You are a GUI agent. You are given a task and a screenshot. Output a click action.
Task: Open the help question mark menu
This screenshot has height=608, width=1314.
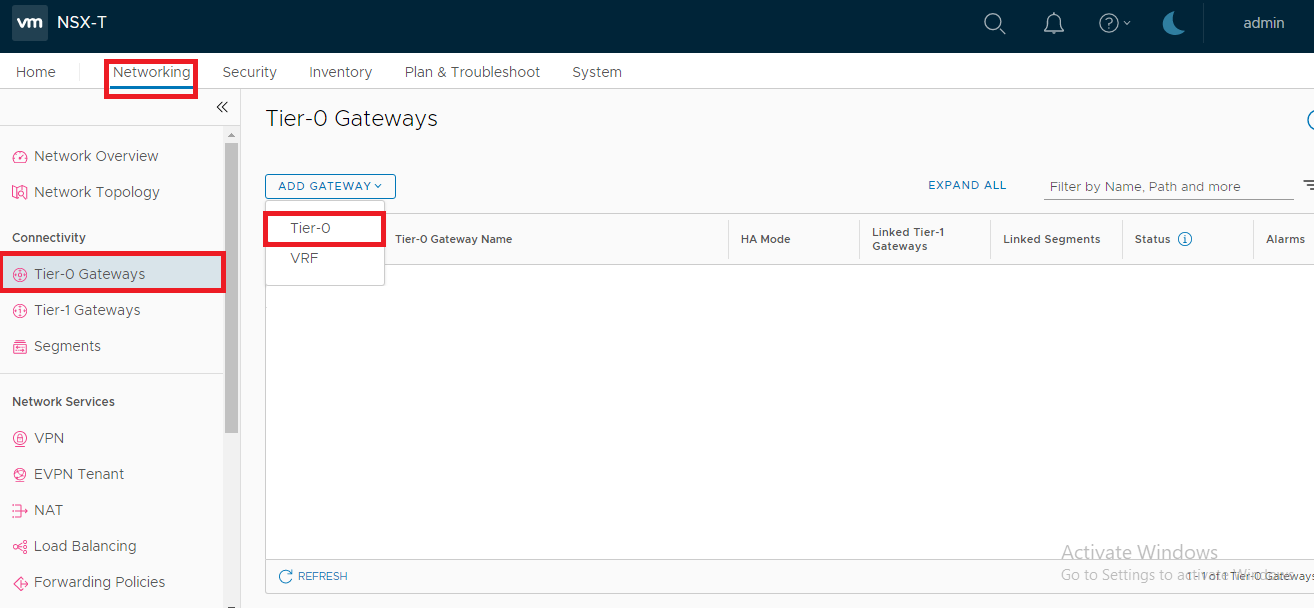[1114, 23]
